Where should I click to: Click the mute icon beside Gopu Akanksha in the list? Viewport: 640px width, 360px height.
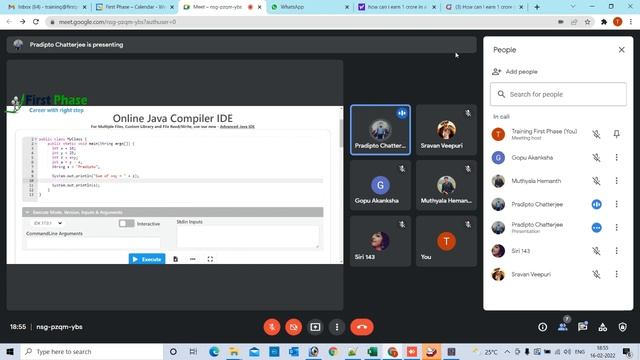coord(596,158)
